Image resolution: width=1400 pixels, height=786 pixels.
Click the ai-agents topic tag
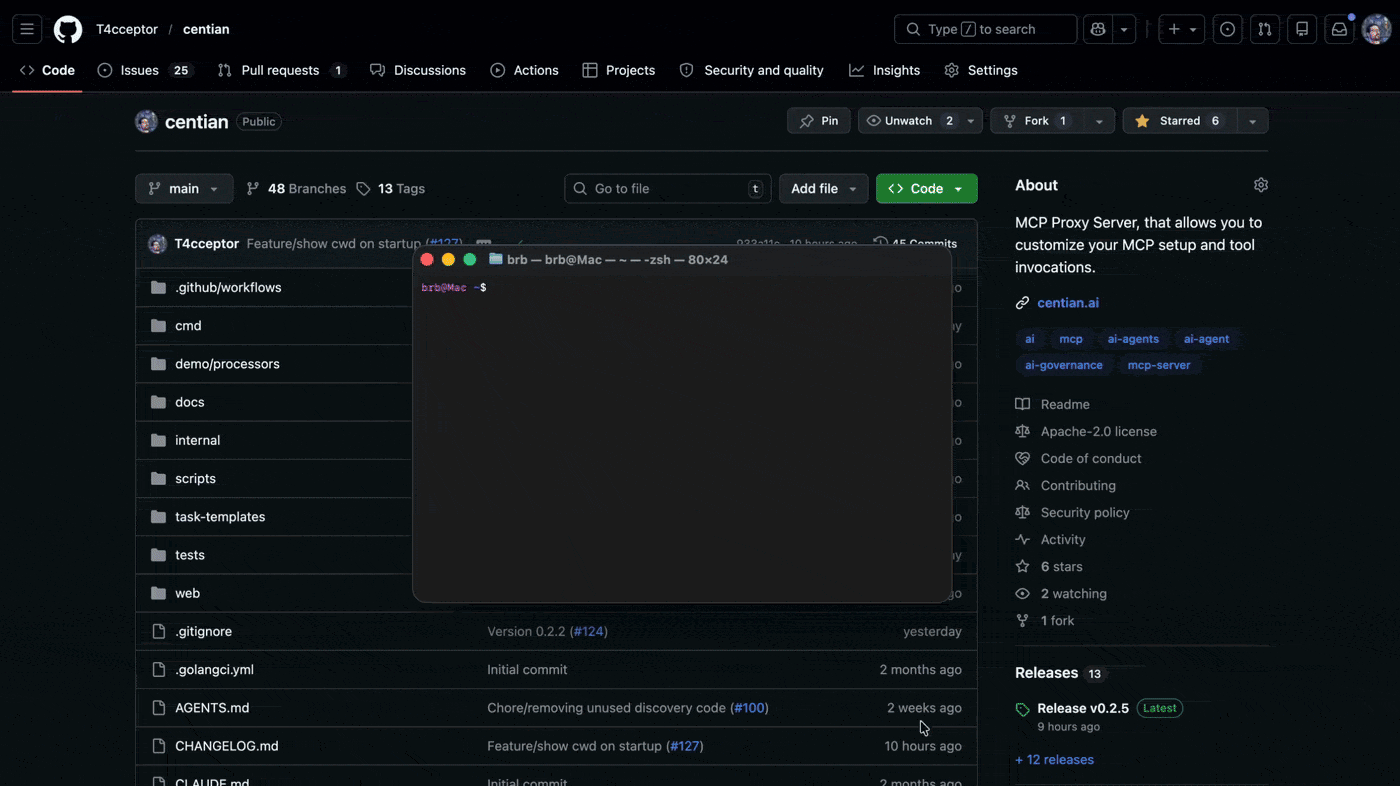coord(1133,339)
